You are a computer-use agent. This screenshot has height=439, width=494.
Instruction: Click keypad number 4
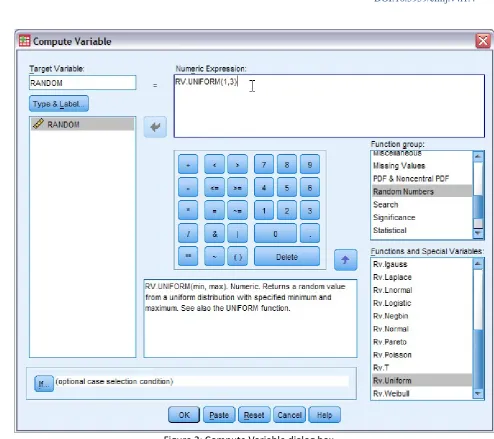264,188
